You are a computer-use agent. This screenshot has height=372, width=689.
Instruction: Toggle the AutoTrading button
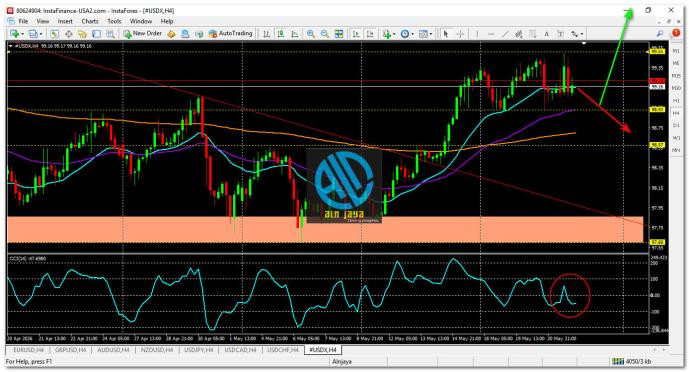tap(230, 34)
